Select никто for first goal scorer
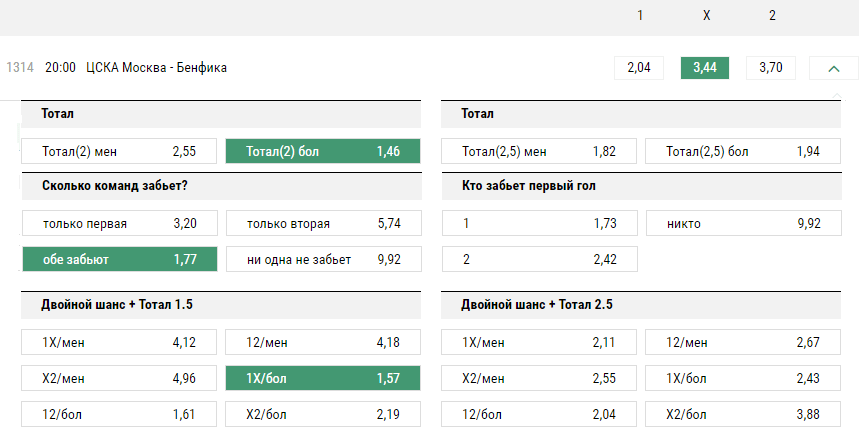Viewport: 863px width, 441px height. pos(744,223)
